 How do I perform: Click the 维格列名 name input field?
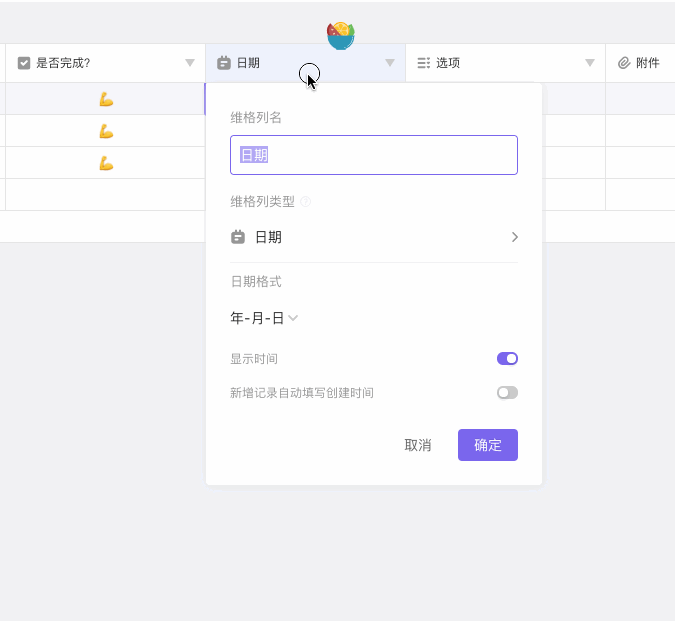[374, 155]
